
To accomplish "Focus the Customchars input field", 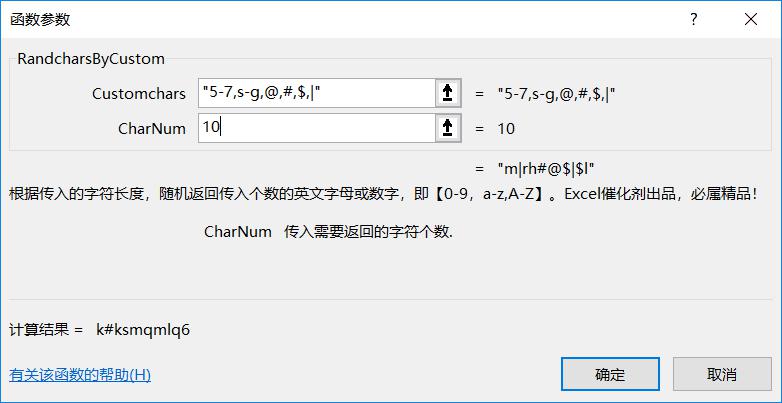I will pos(317,93).
